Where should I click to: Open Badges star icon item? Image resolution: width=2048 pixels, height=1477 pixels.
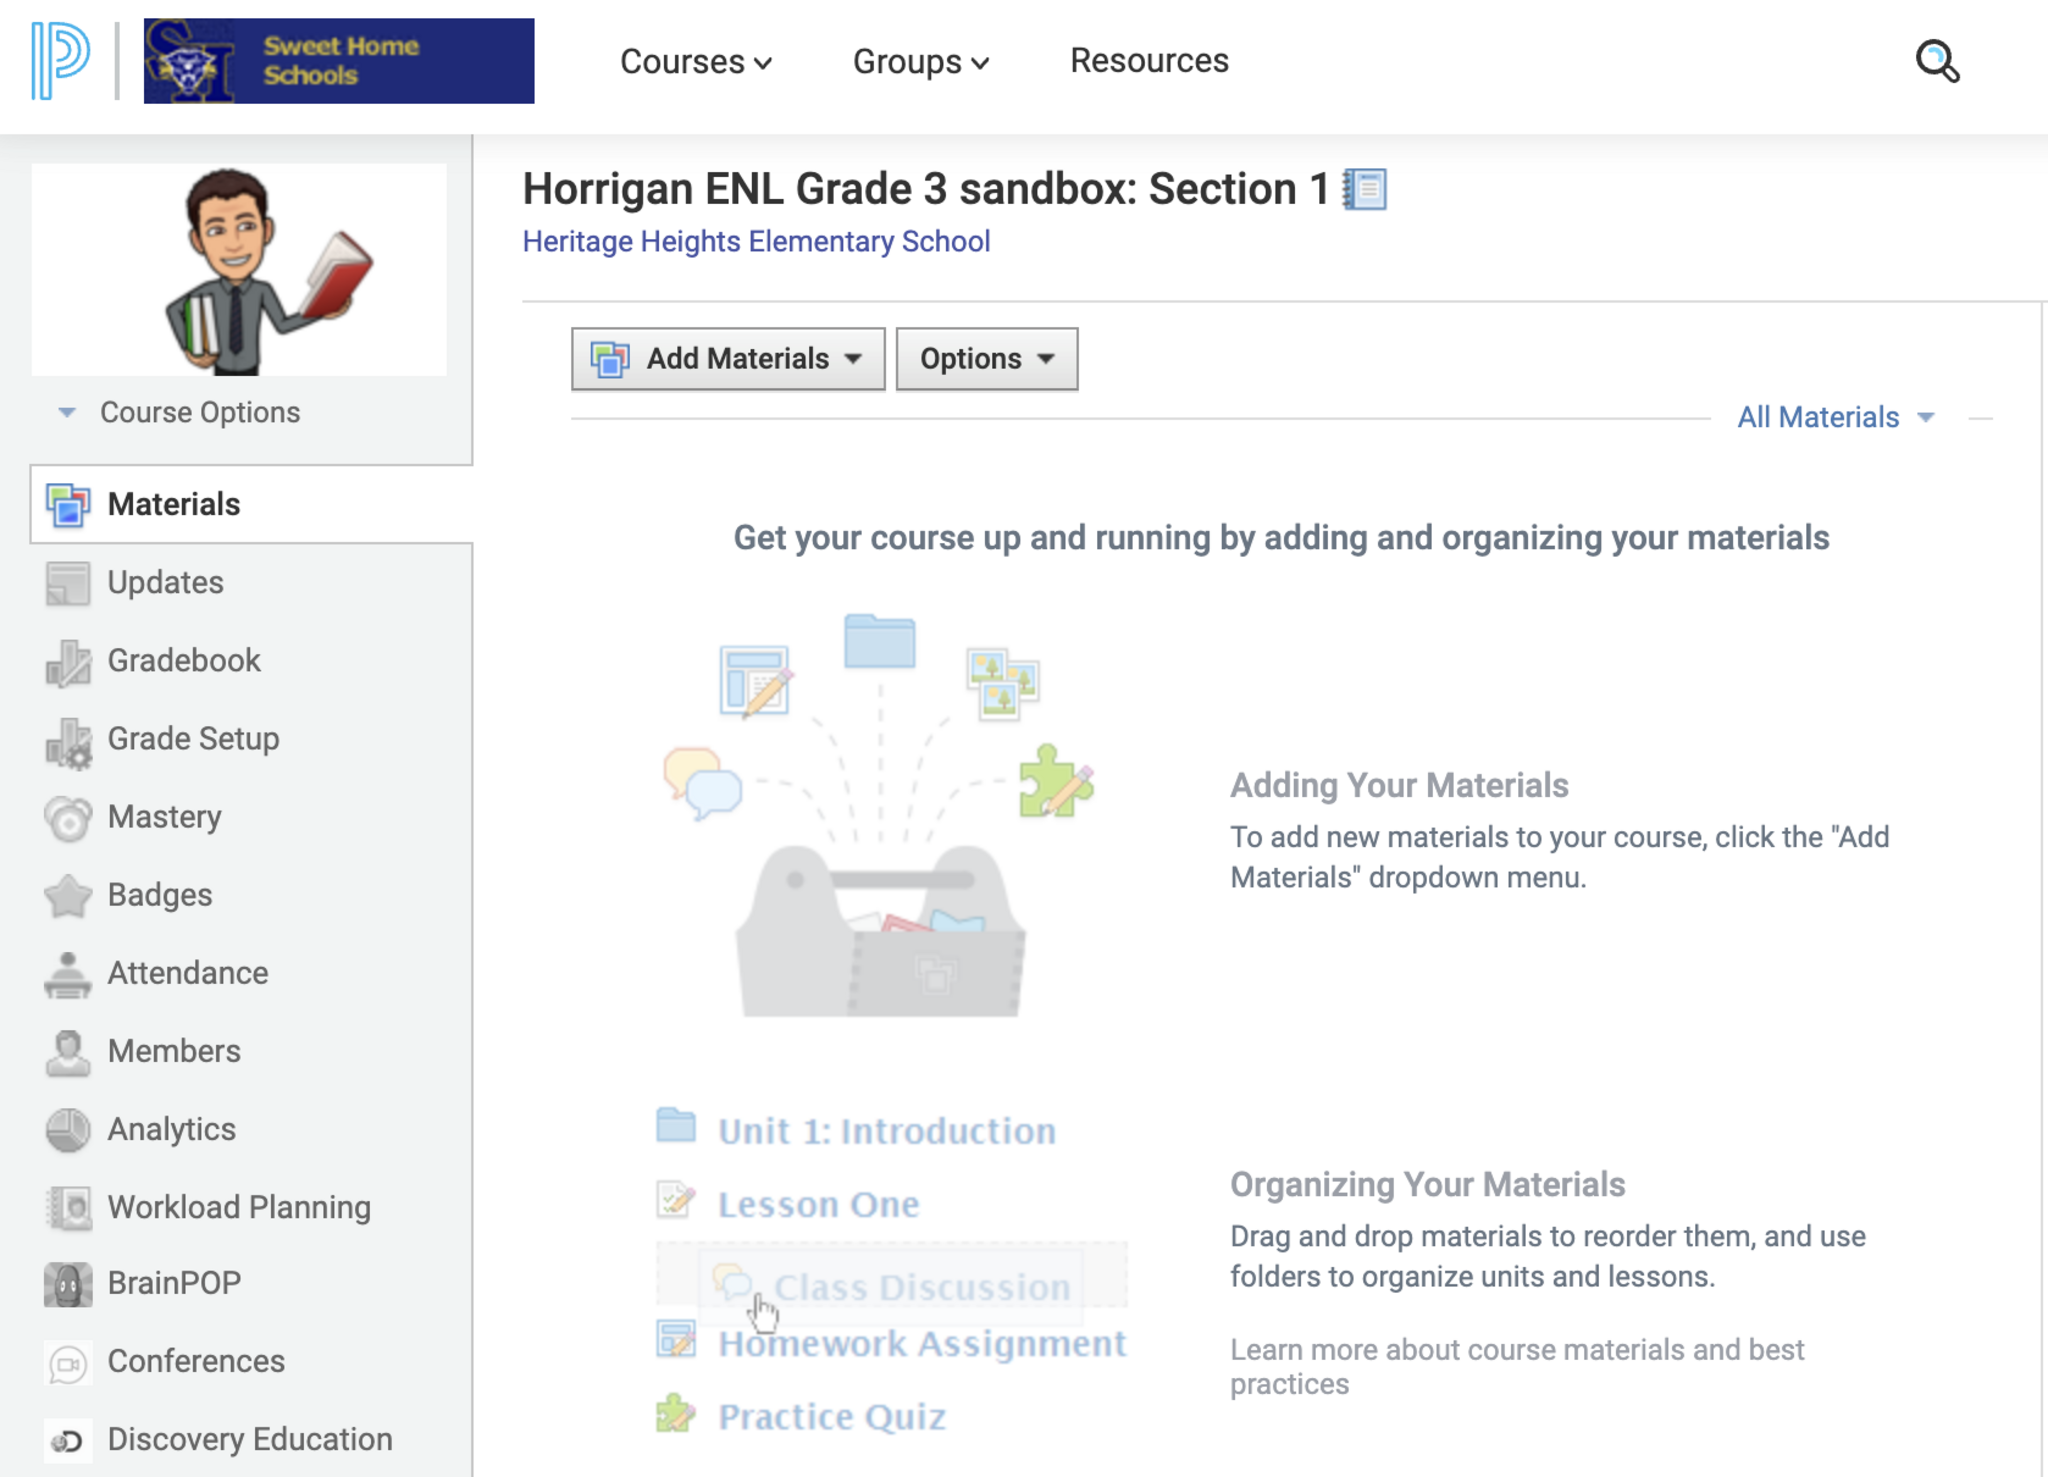click(x=68, y=895)
